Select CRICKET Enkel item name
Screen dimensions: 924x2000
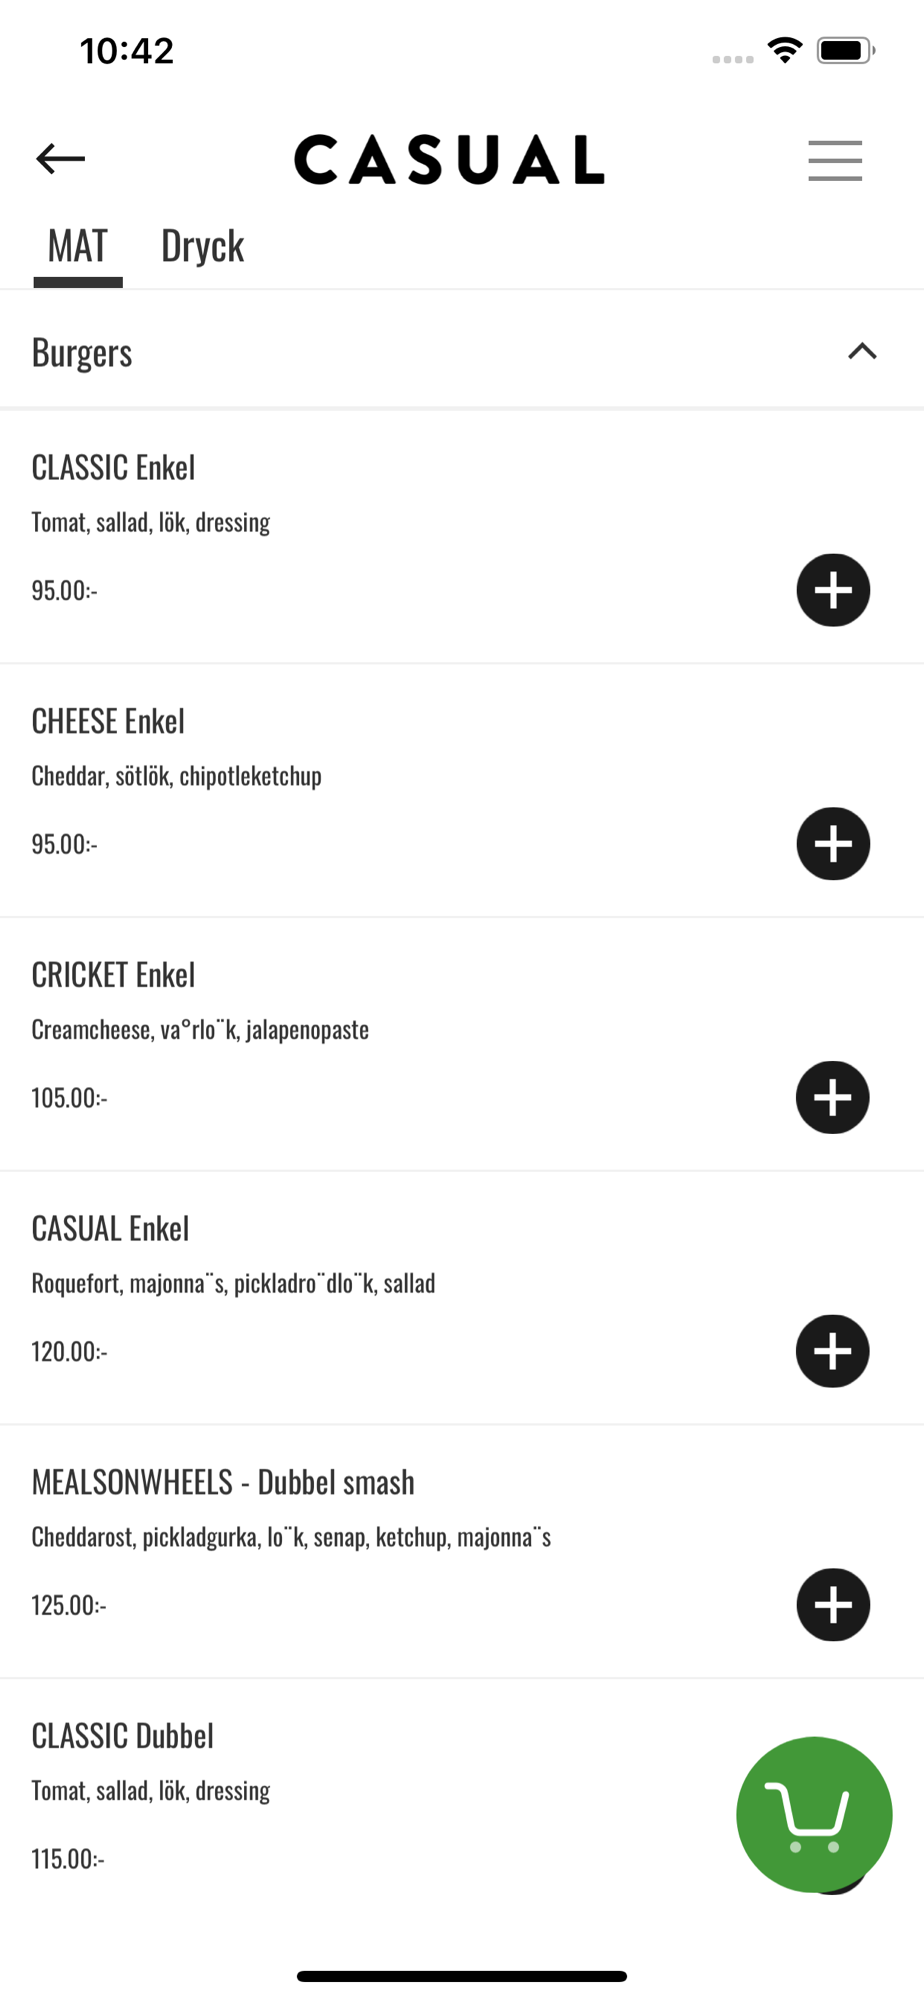[113, 976]
